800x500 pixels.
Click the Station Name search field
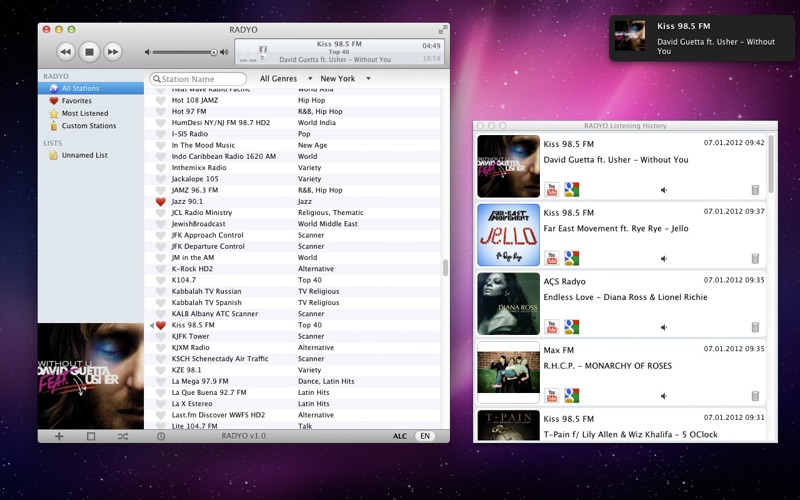click(x=198, y=79)
